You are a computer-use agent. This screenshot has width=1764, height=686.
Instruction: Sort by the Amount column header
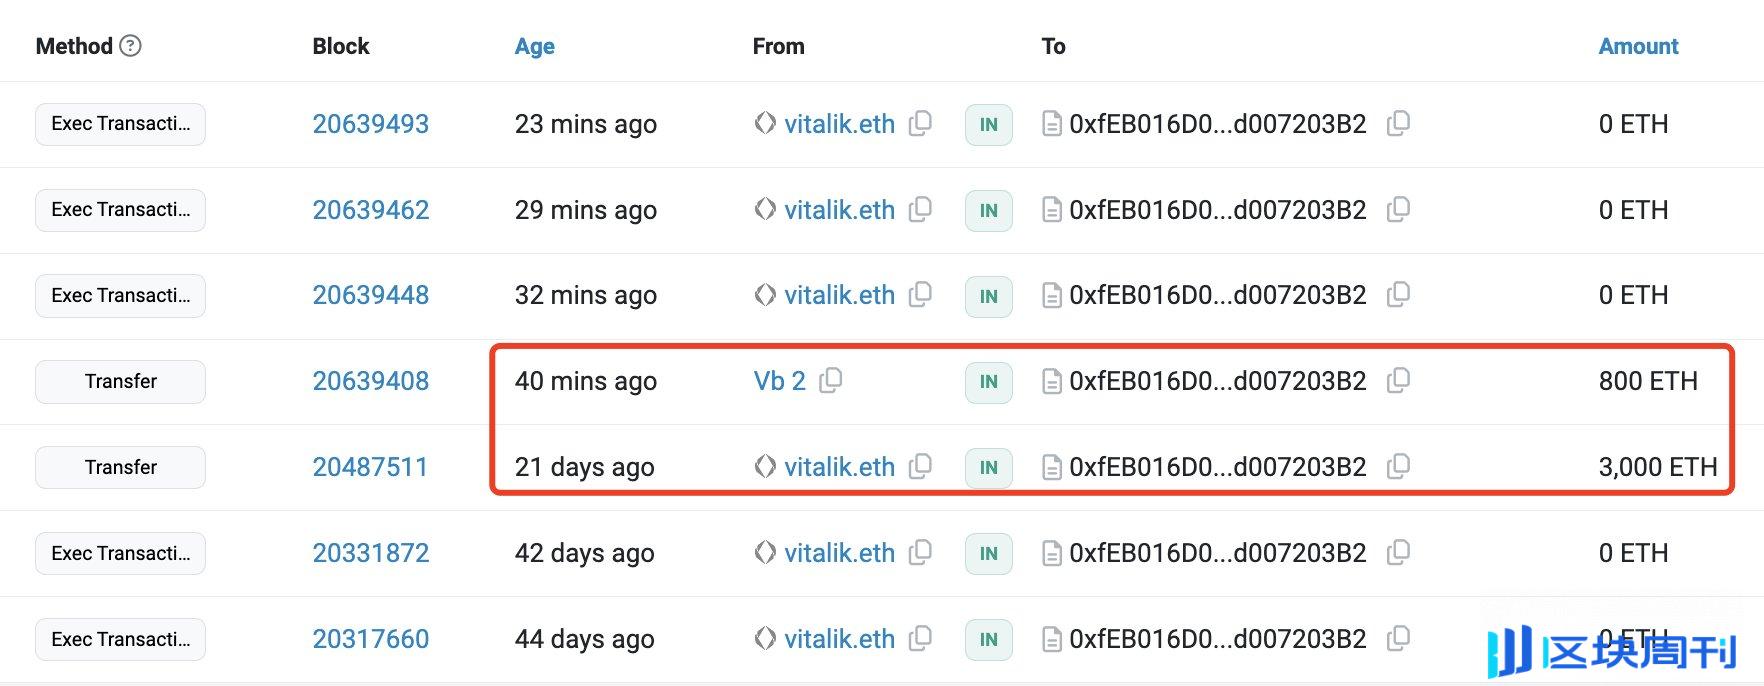1638,46
